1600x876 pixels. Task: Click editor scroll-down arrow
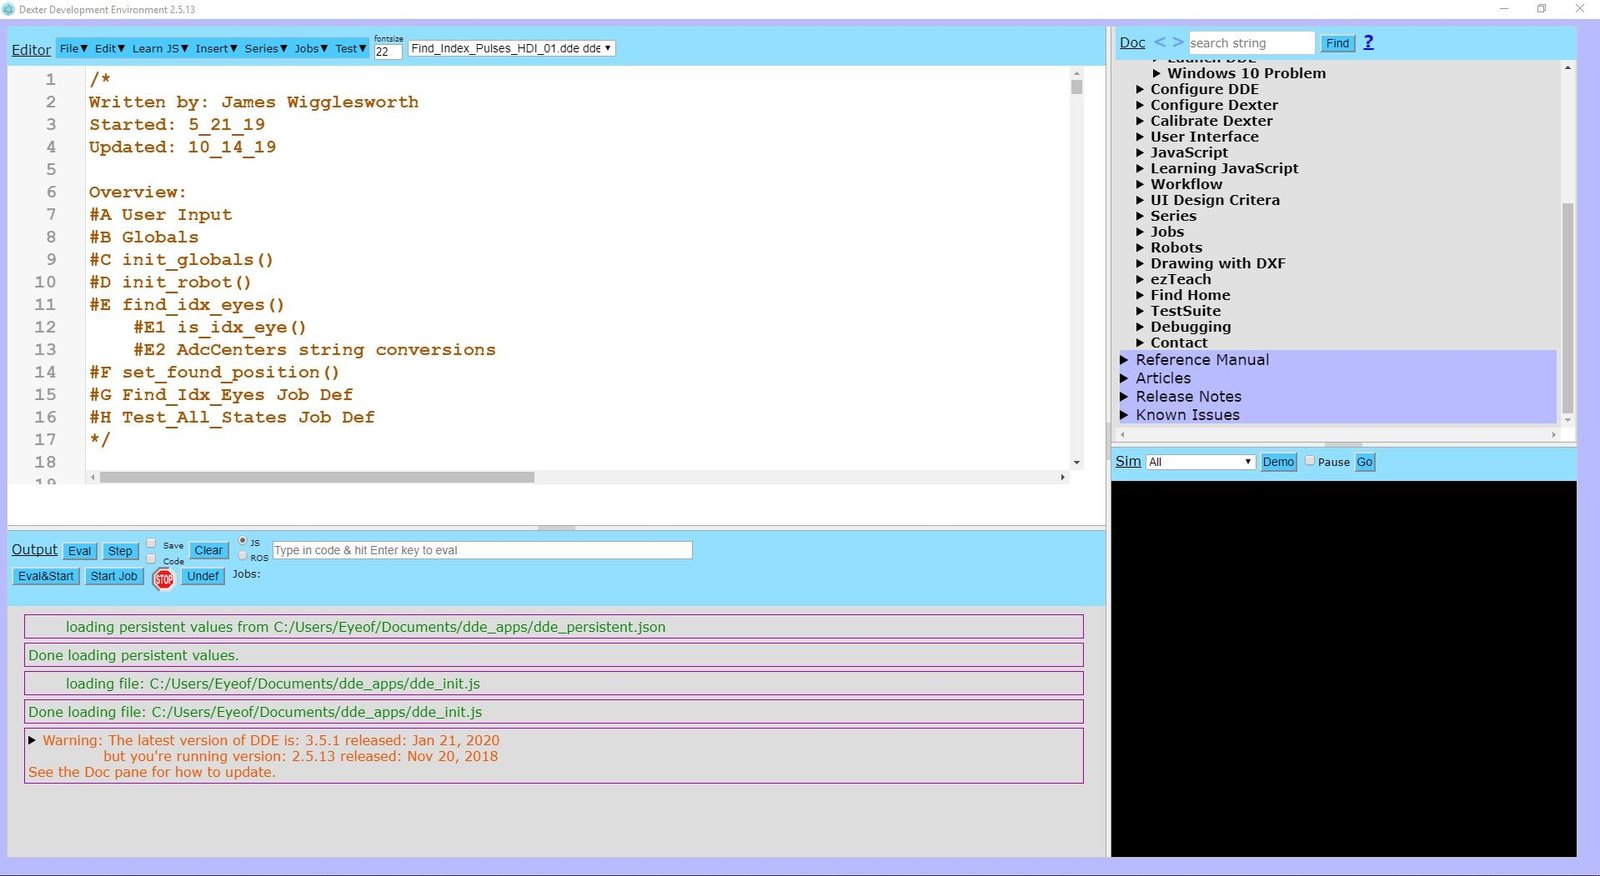(x=1076, y=462)
